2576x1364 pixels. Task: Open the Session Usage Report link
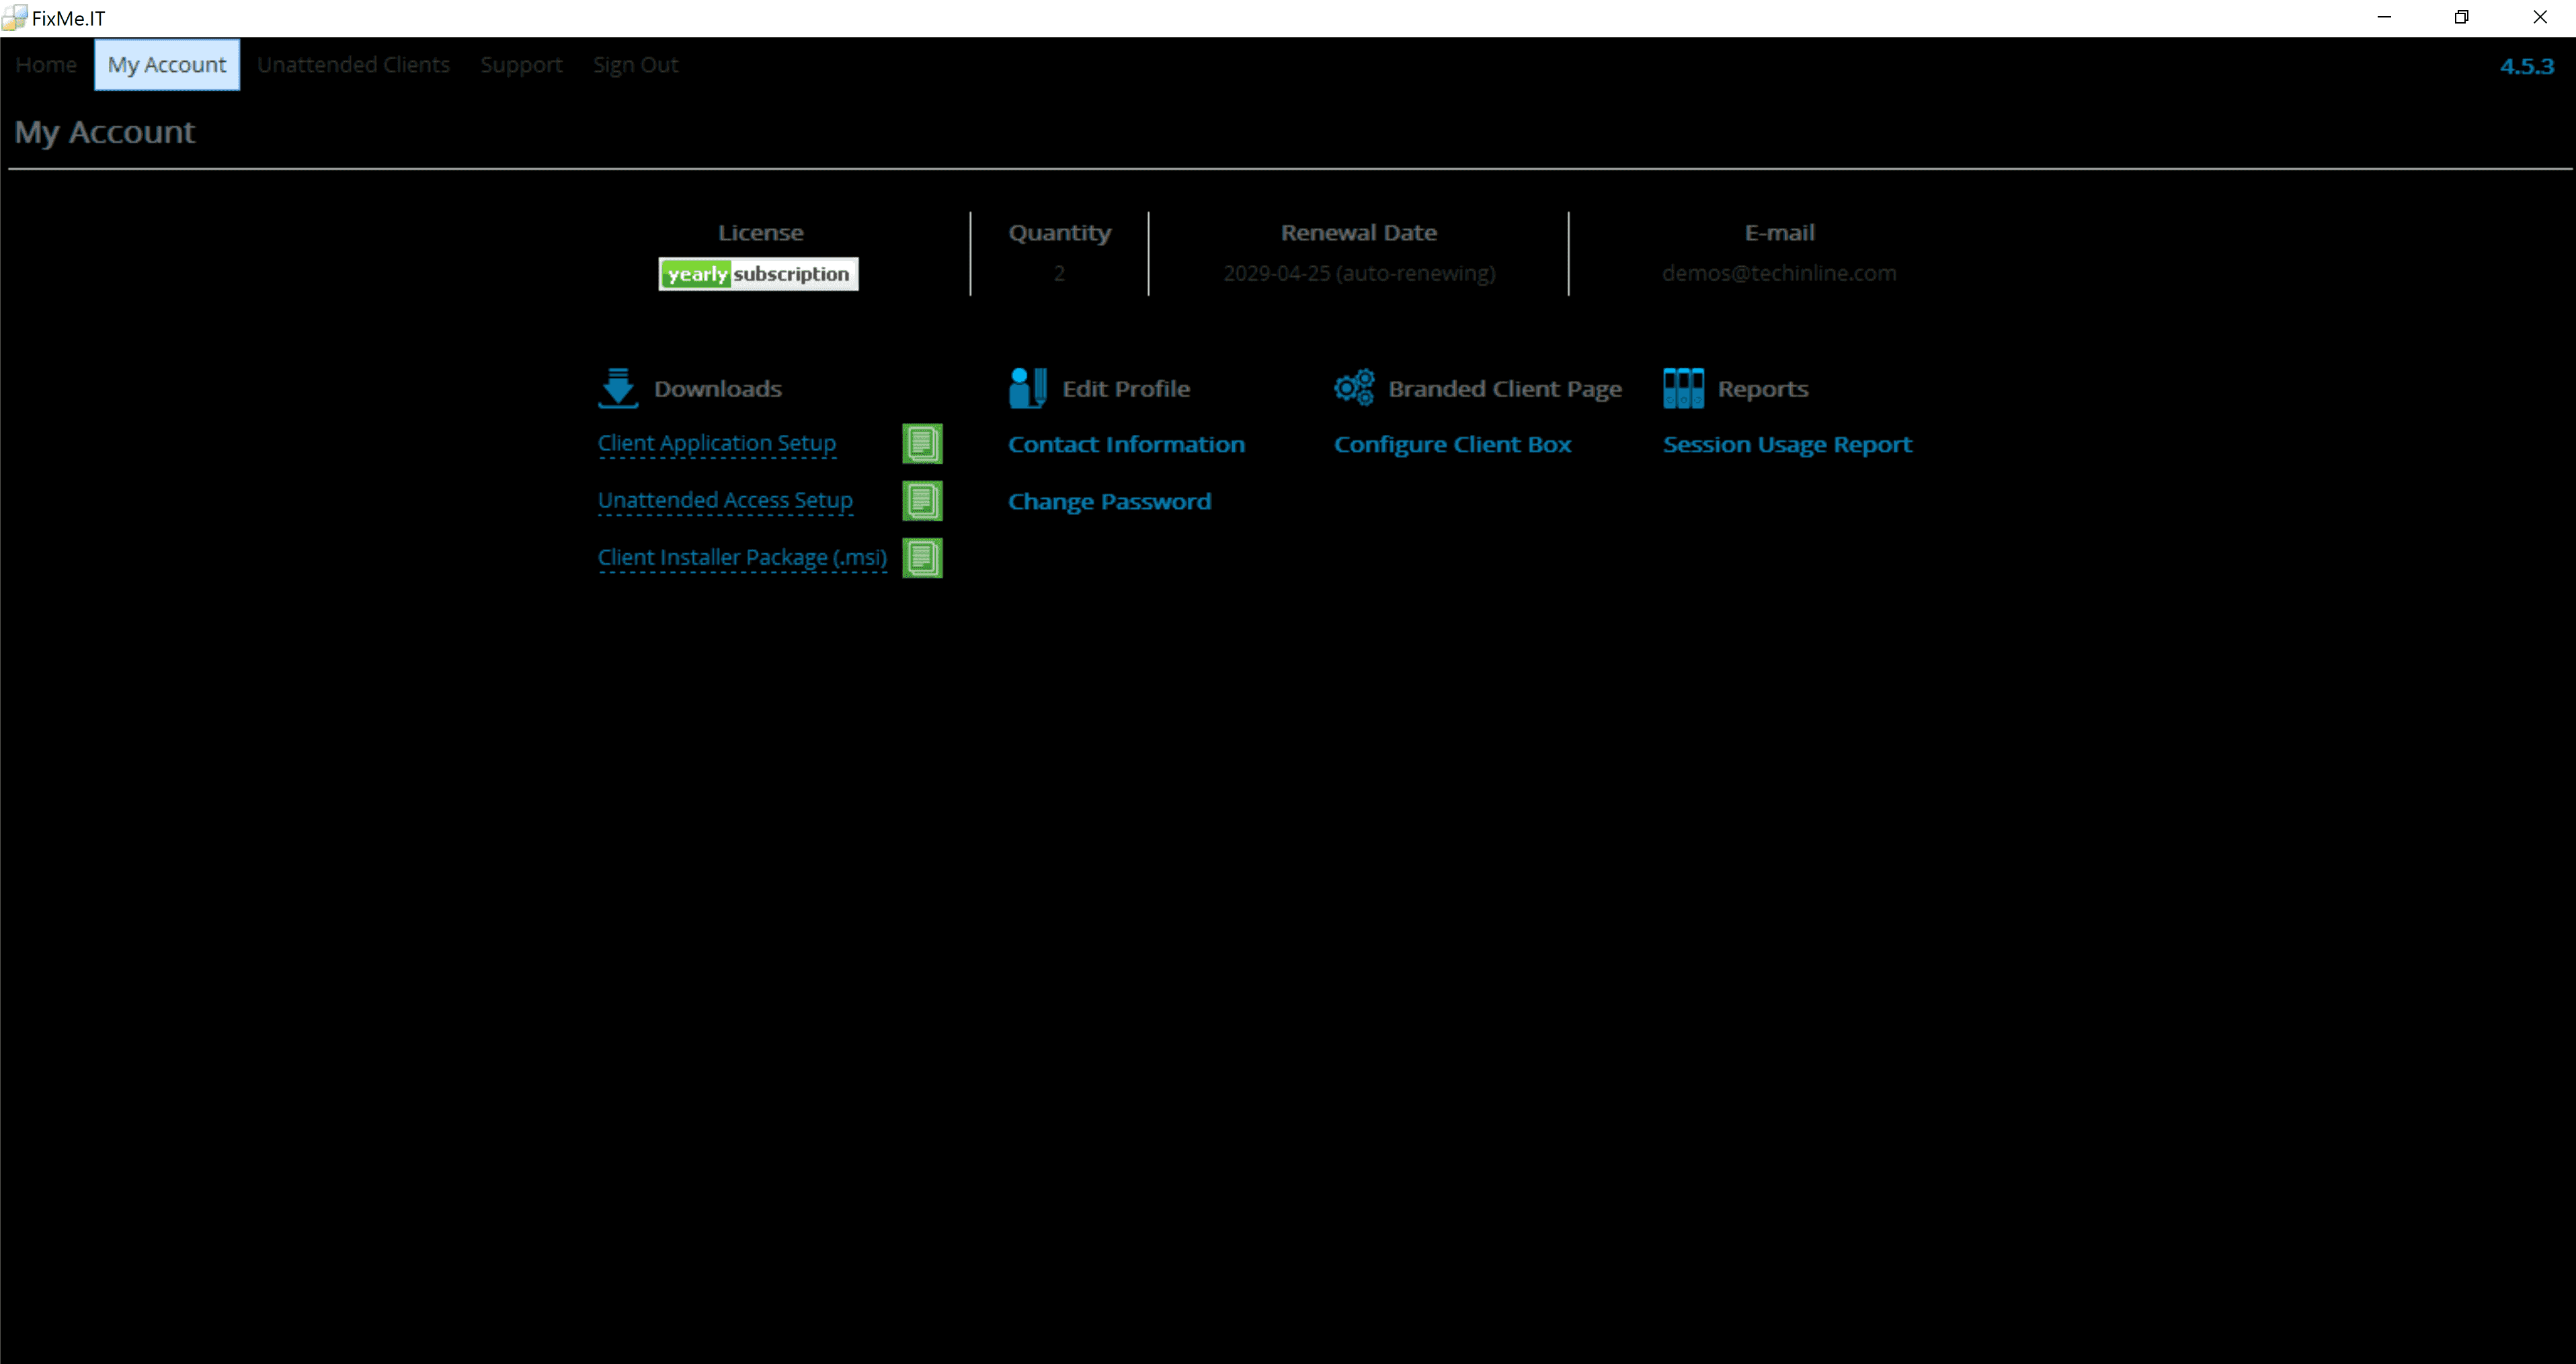1787,444
